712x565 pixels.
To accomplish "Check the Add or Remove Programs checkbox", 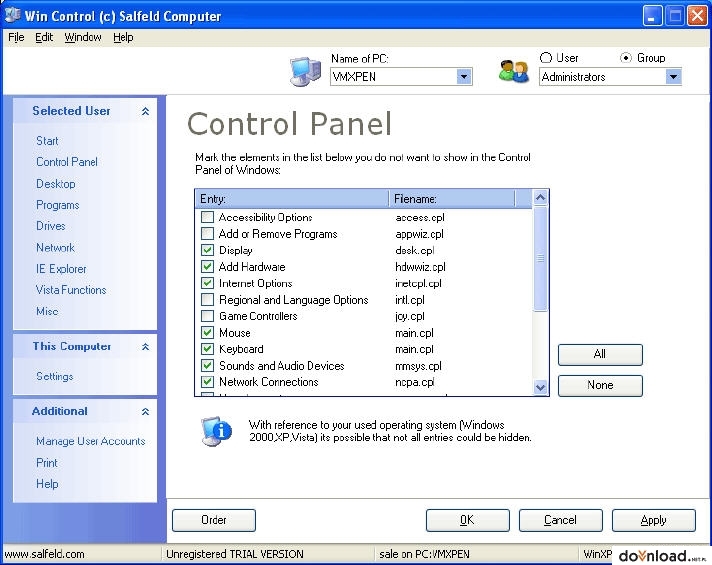I will pos(208,234).
